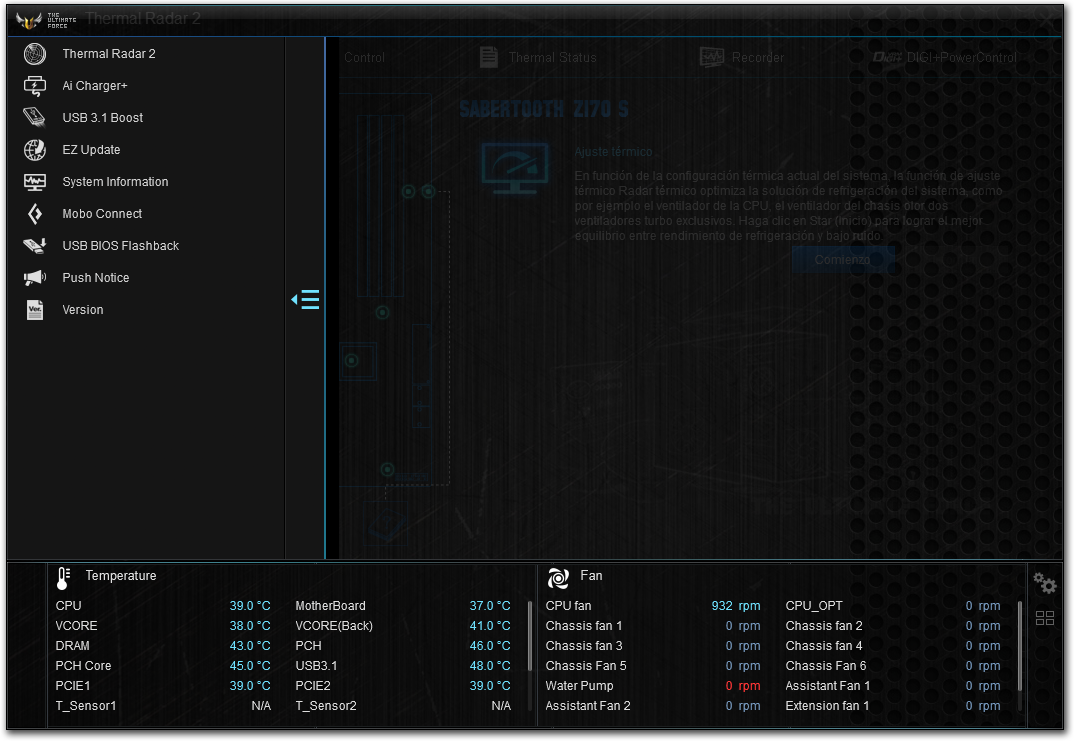Click the Recorder tab icon
This screenshot has width=1081, height=743.
[712, 57]
